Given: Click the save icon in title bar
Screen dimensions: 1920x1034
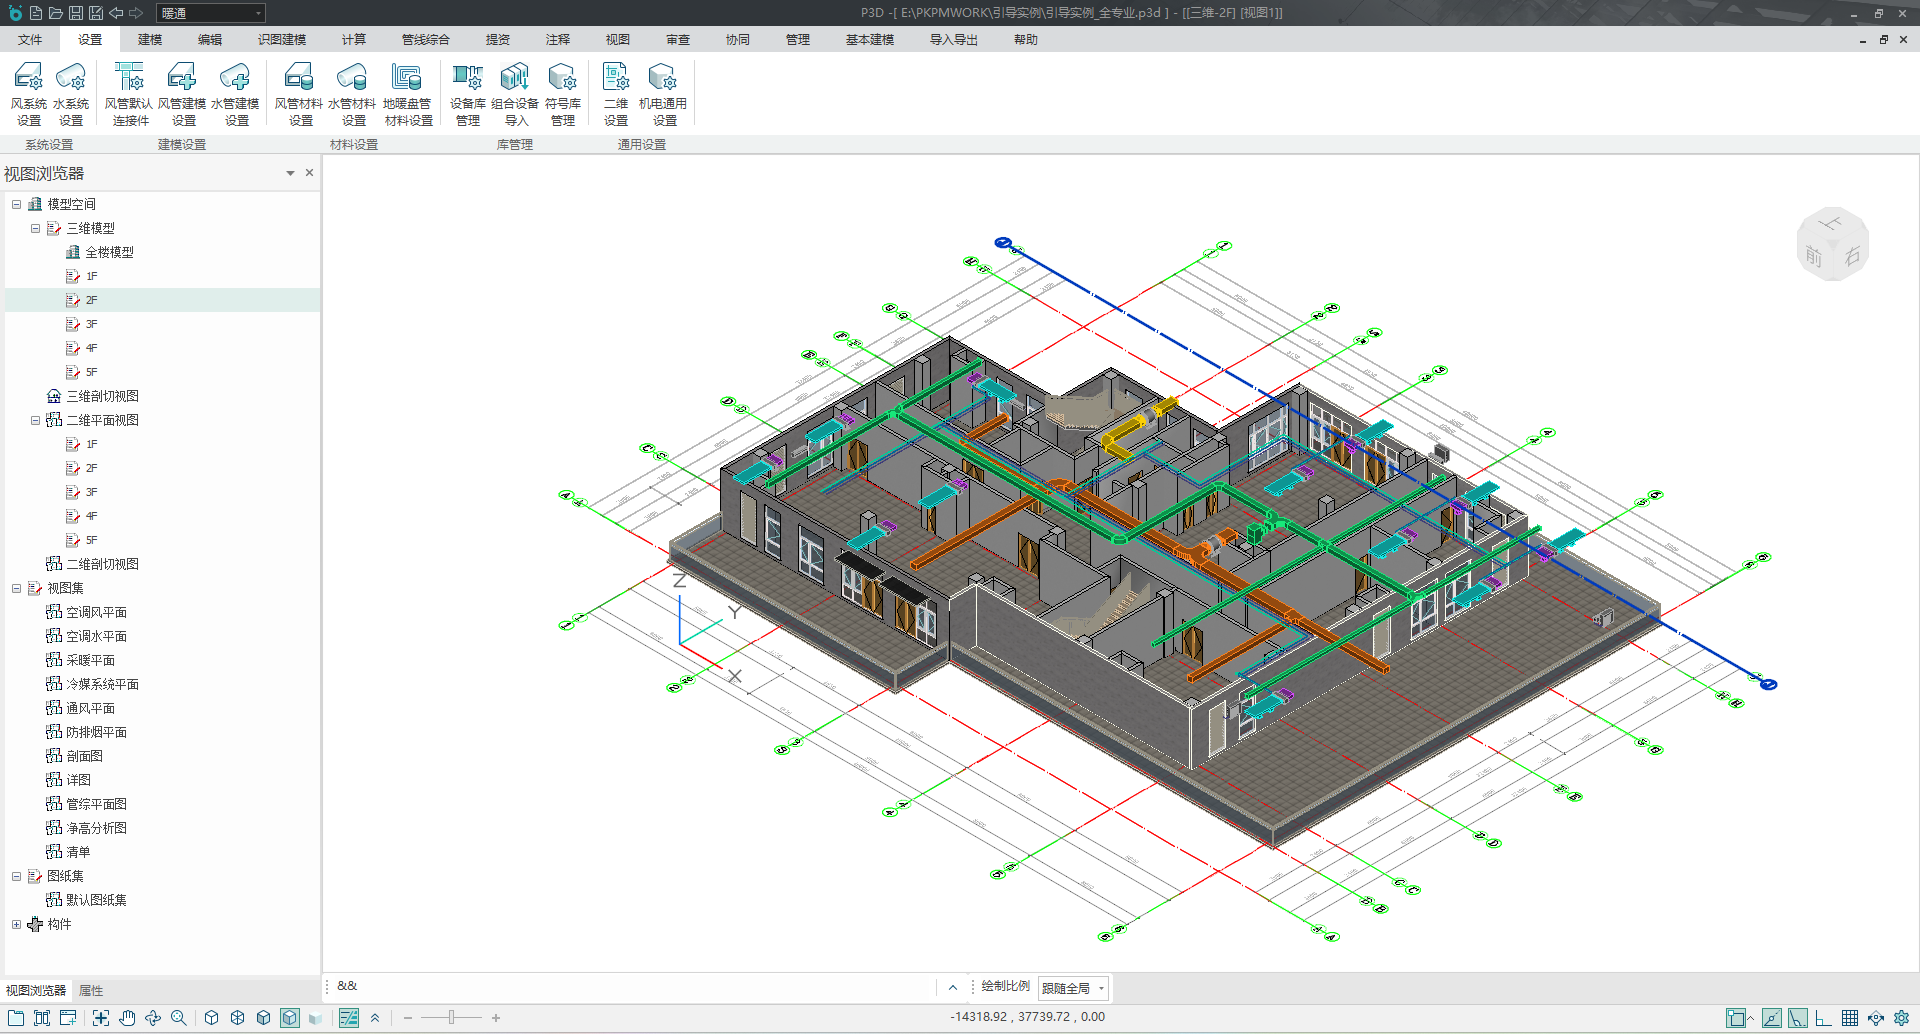Looking at the screenshot, I should click(75, 13).
